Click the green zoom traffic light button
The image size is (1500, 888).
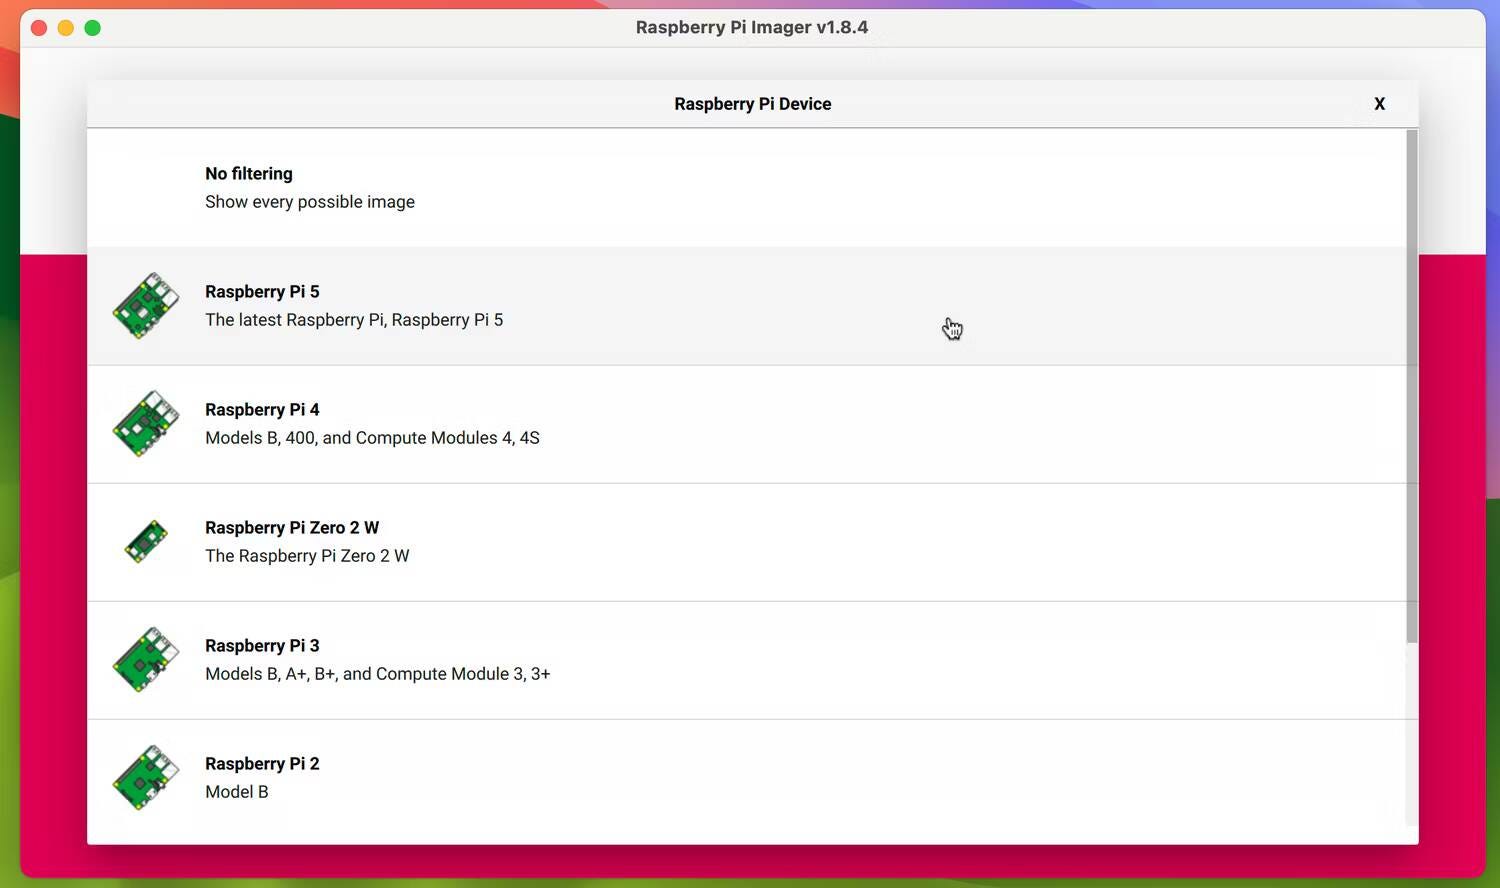92,28
